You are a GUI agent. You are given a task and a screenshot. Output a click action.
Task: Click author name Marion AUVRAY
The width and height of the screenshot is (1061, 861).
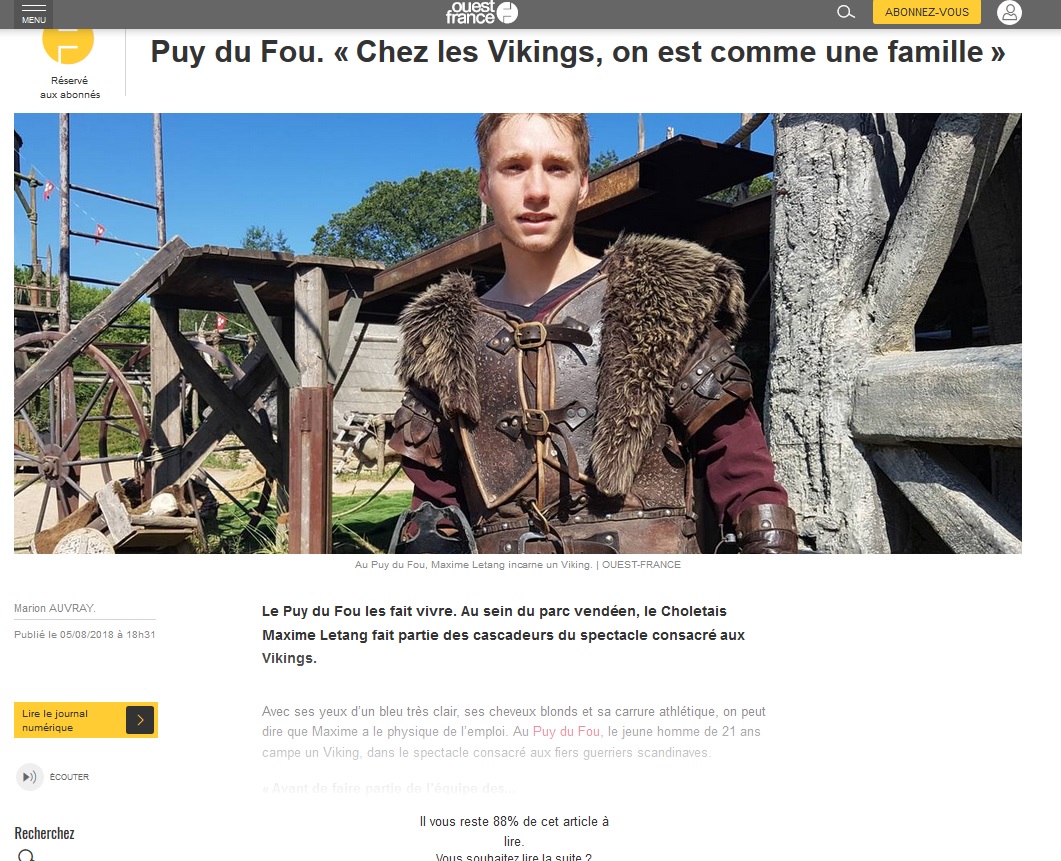click(x=55, y=608)
